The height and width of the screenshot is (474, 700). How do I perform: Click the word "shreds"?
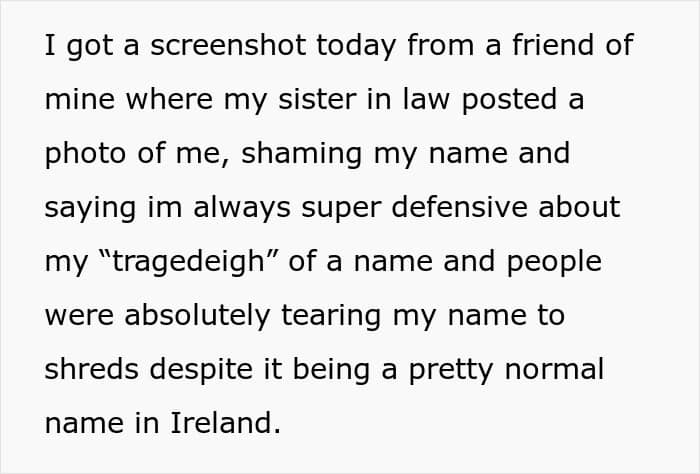[91, 369]
